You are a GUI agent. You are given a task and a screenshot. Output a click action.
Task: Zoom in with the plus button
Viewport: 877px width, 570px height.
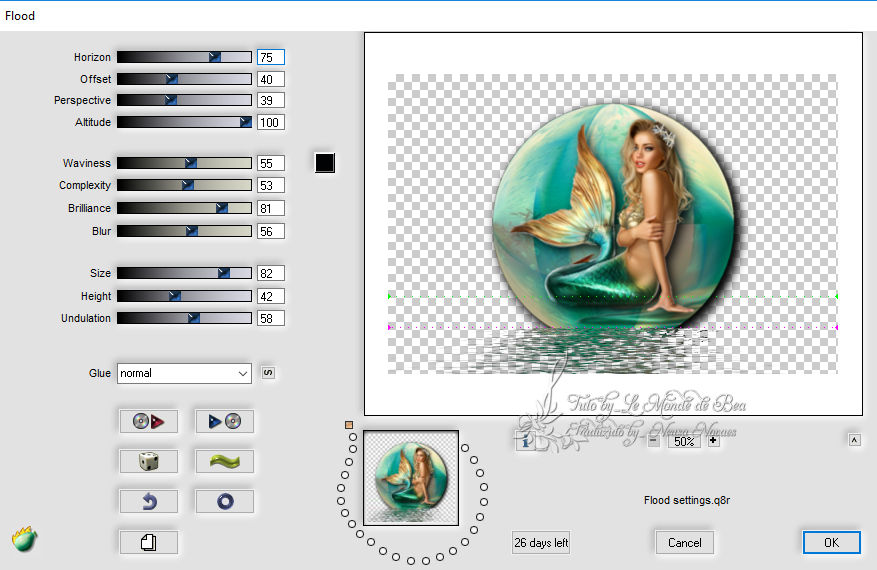point(713,441)
